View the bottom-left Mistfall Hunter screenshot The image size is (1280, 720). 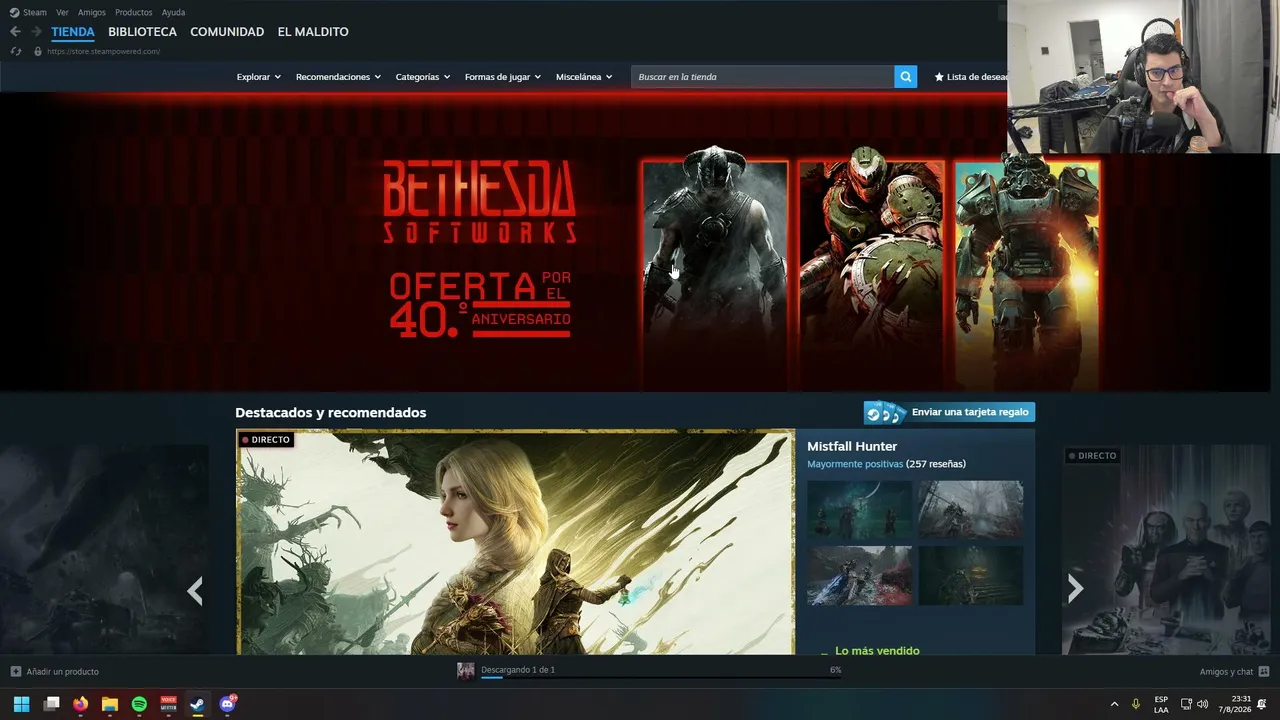point(860,575)
